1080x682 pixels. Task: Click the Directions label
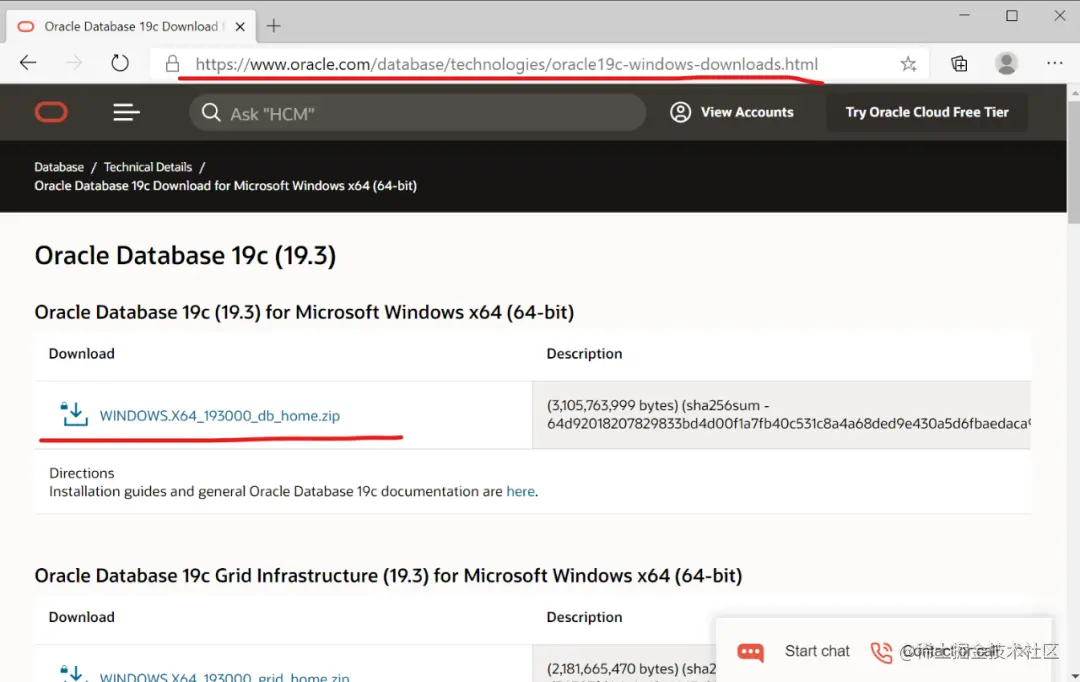coord(81,473)
